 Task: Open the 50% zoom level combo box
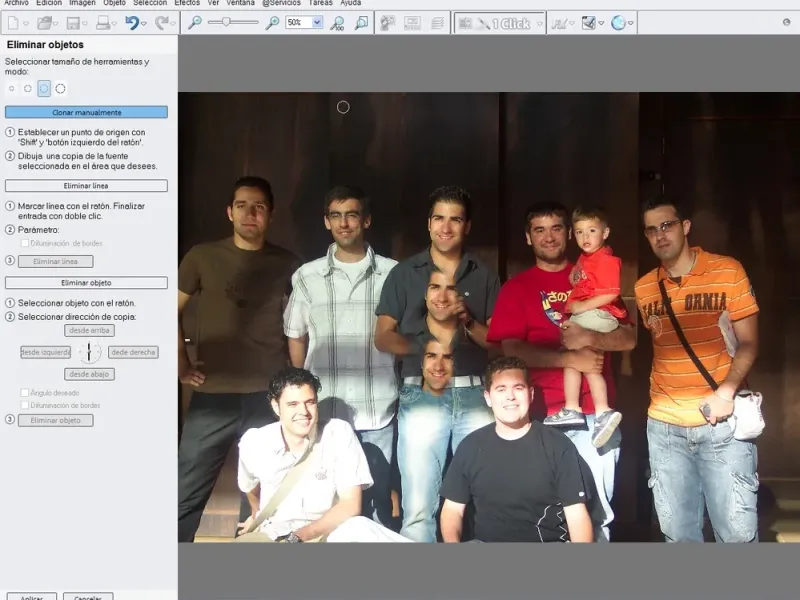pyautogui.click(x=304, y=22)
